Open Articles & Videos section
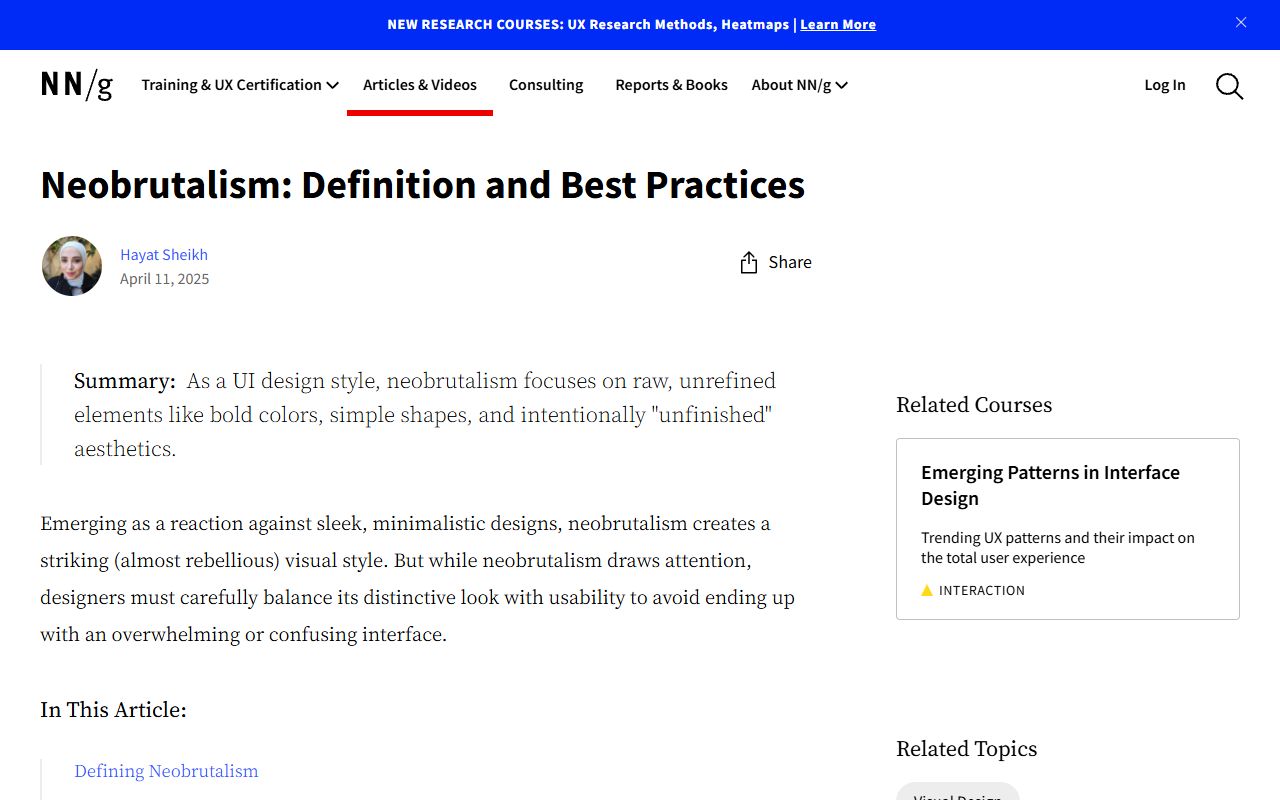This screenshot has width=1280, height=800. [420, 85]
